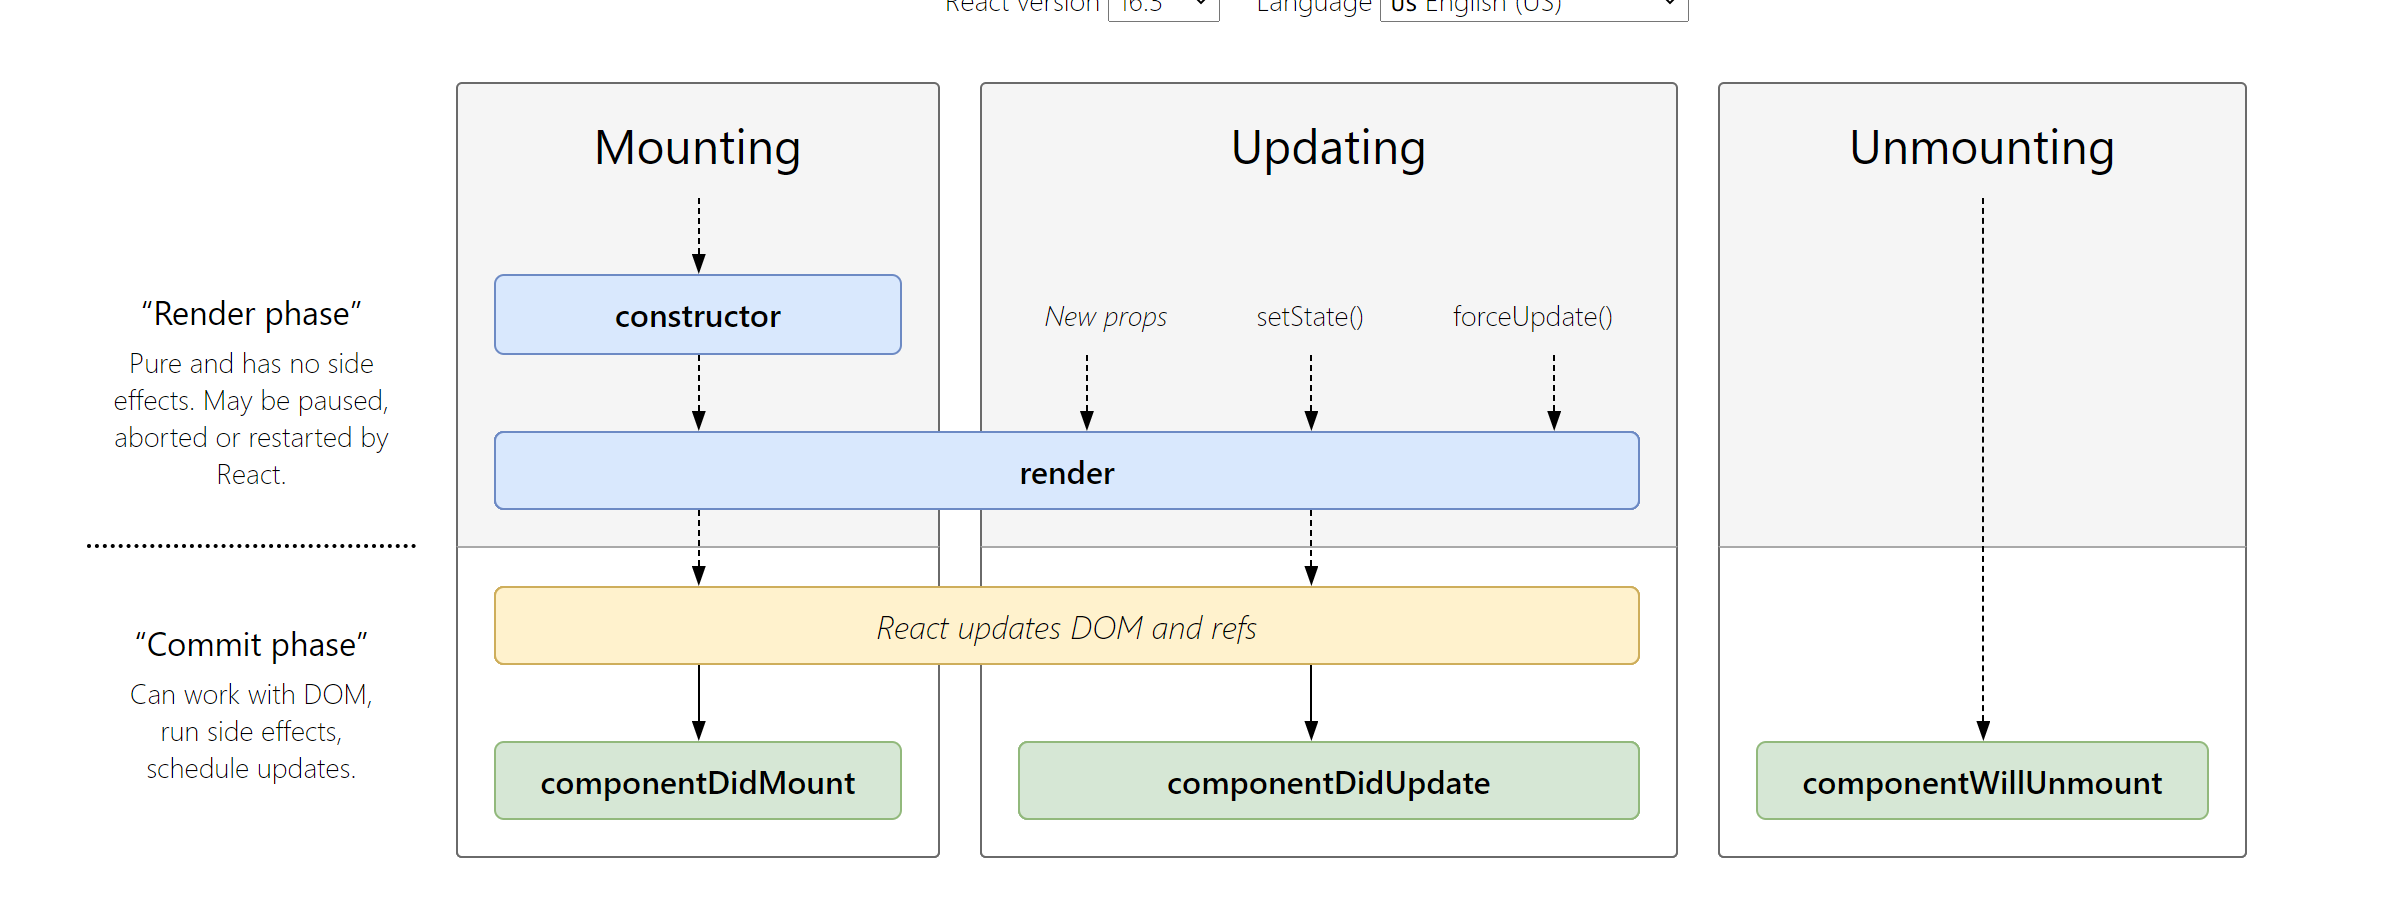Click the Updating column heading
2385x910 pixels.
(1328, 148)
